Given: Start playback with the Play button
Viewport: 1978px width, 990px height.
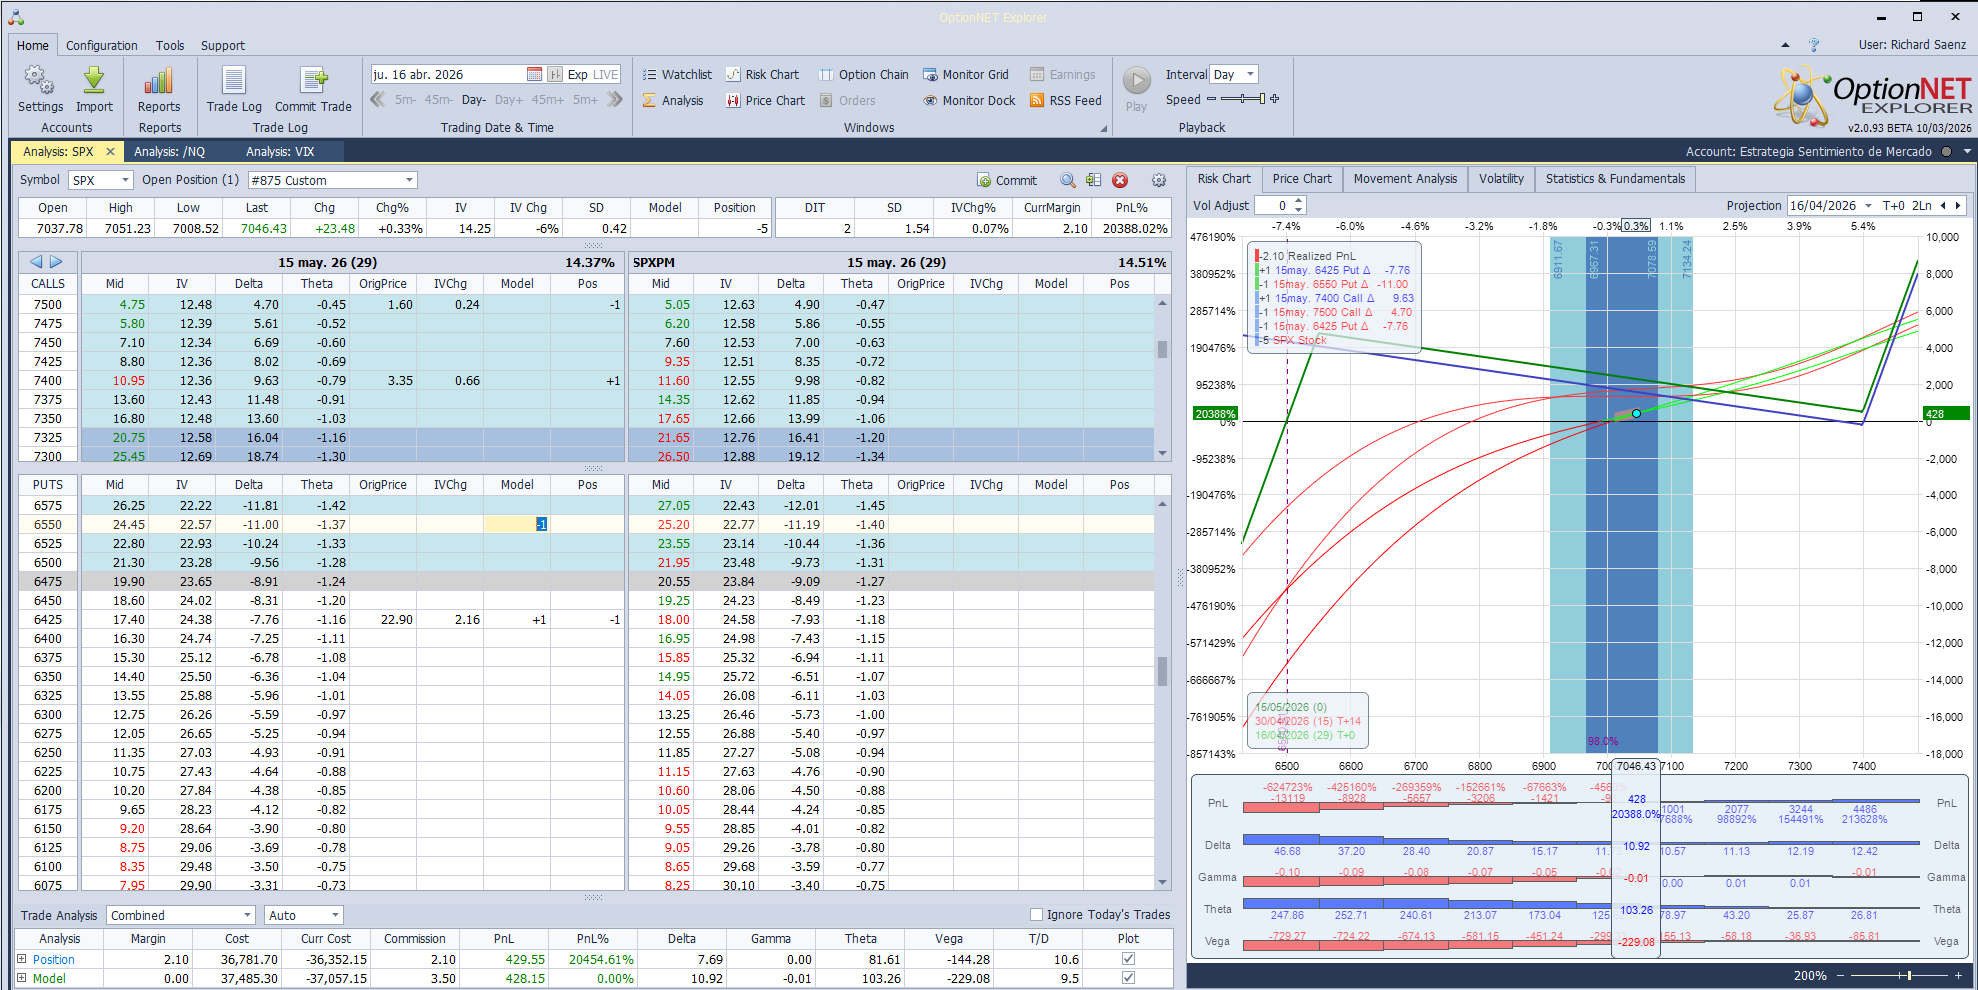Looking at the screenshot, I should point(1136,80).
